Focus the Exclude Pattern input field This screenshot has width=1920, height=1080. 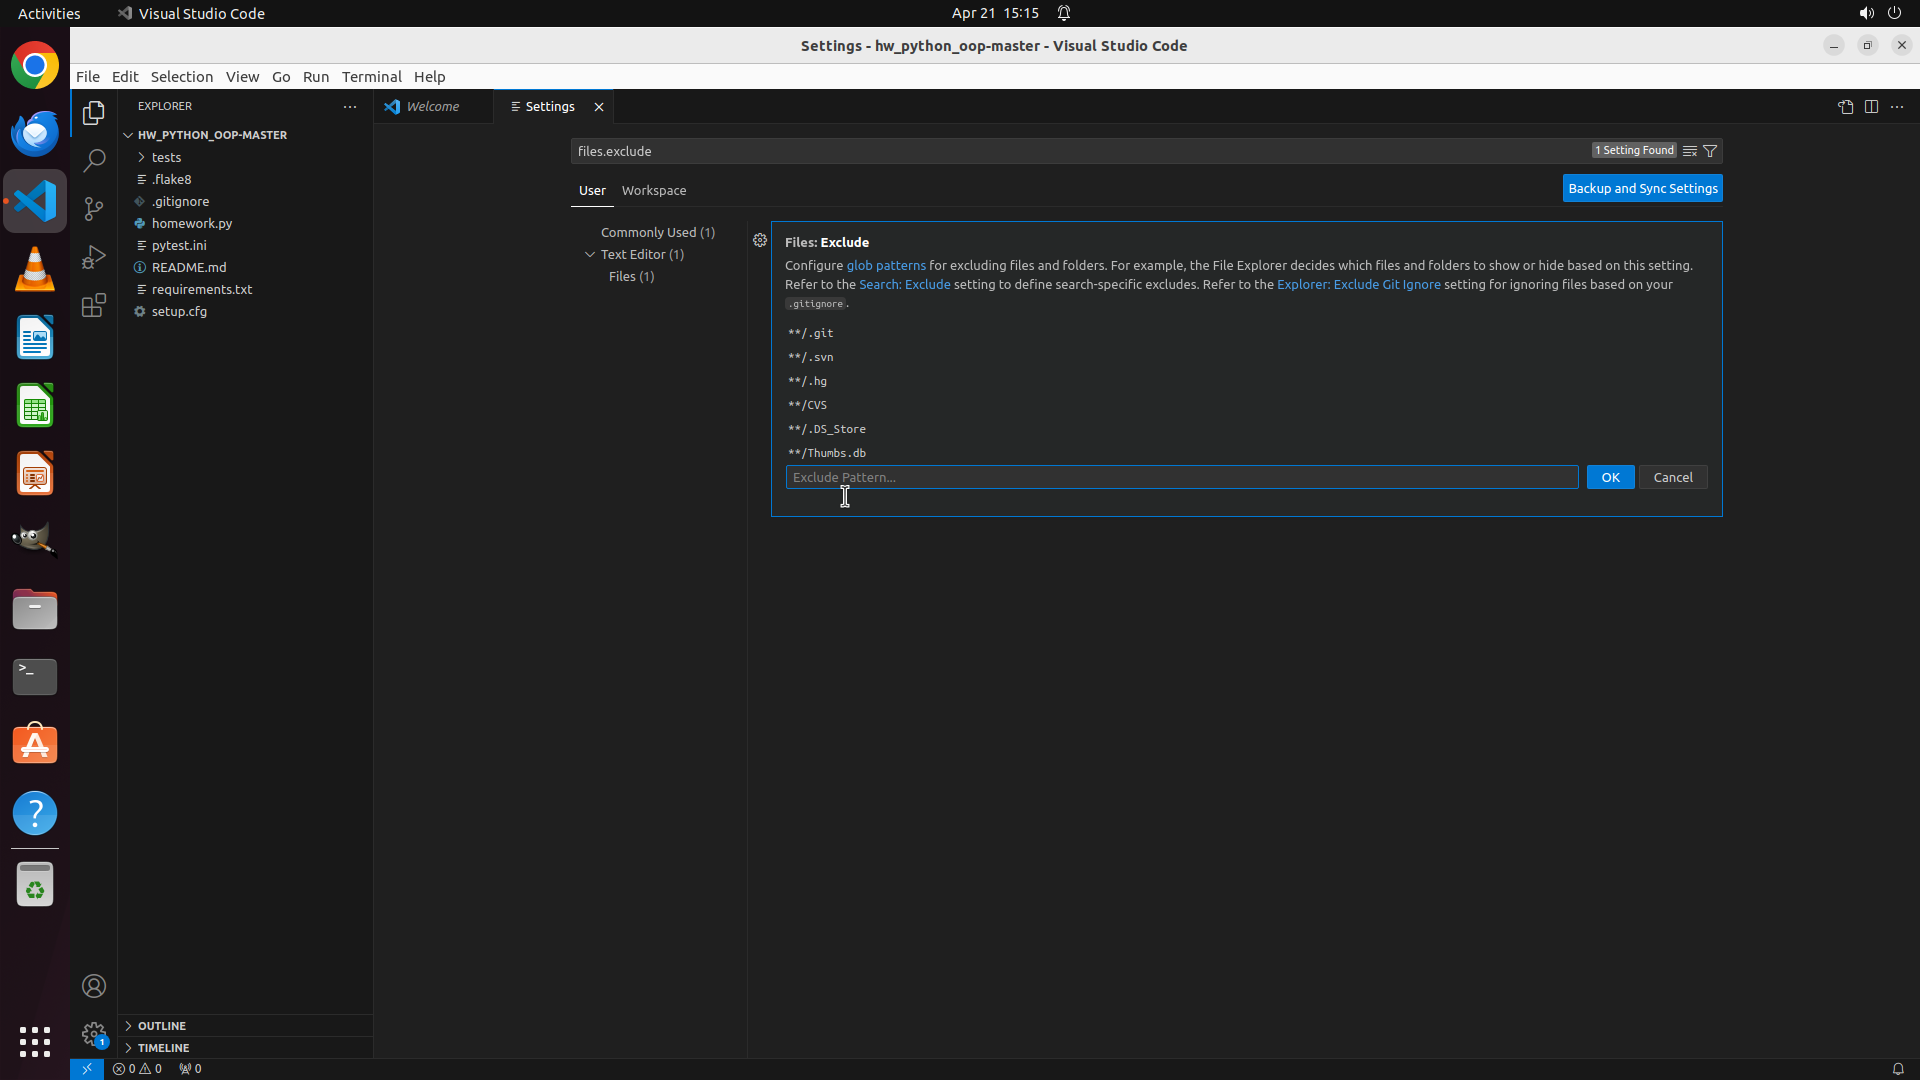click(x=1181, y=477)
